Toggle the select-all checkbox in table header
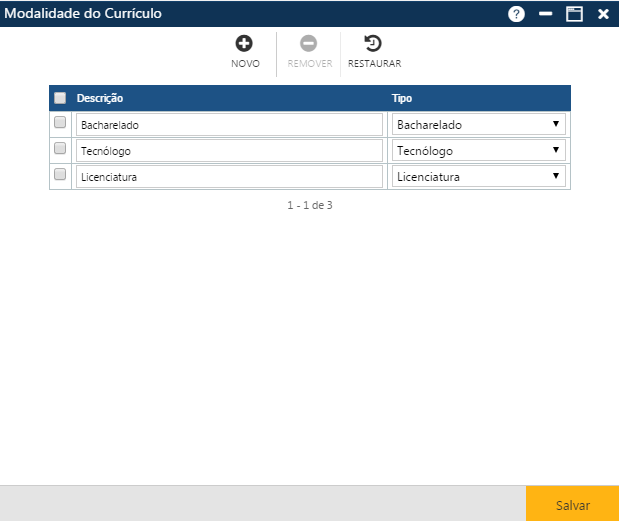 60,98
